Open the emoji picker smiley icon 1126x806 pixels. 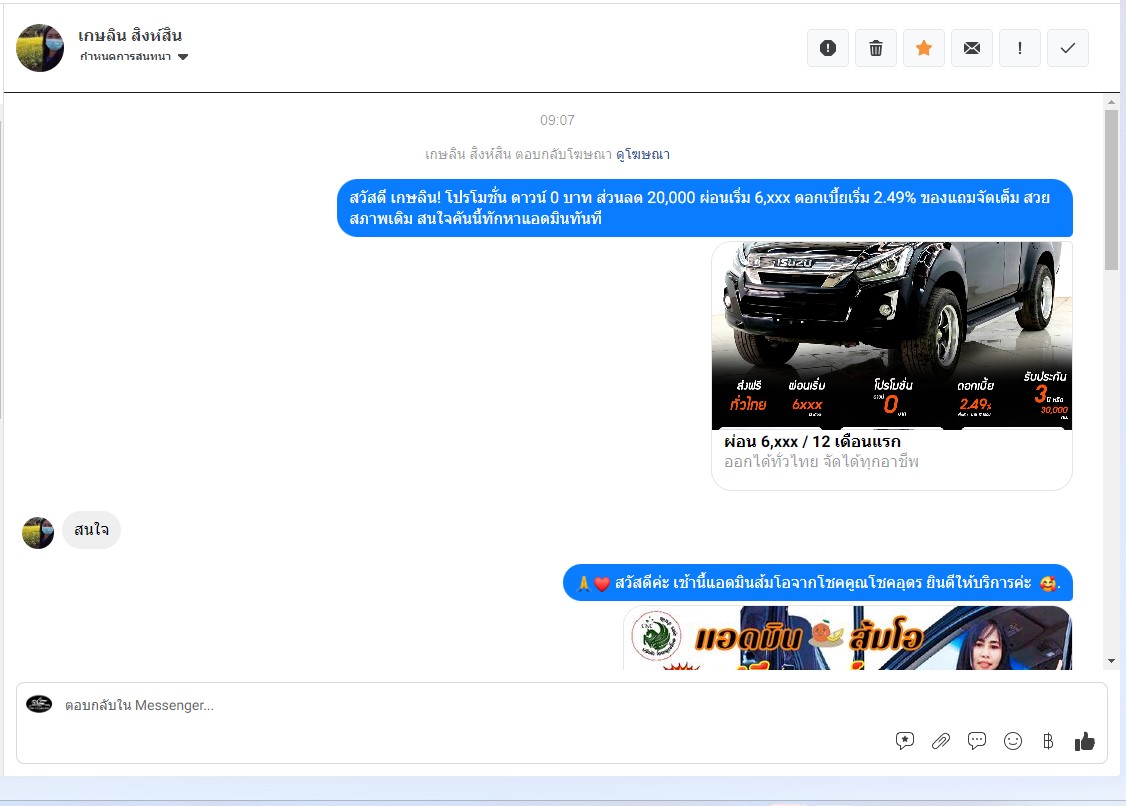(x=1013, y=741)
